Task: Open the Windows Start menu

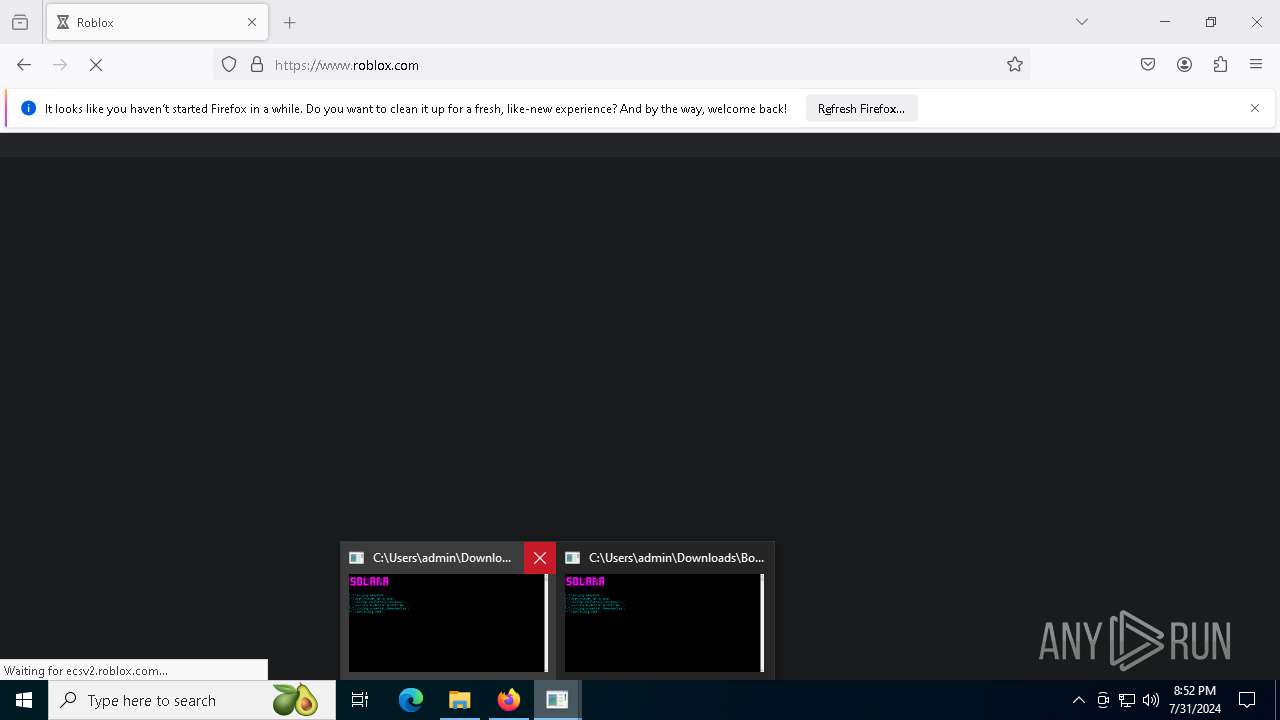Action: (24, 700)
